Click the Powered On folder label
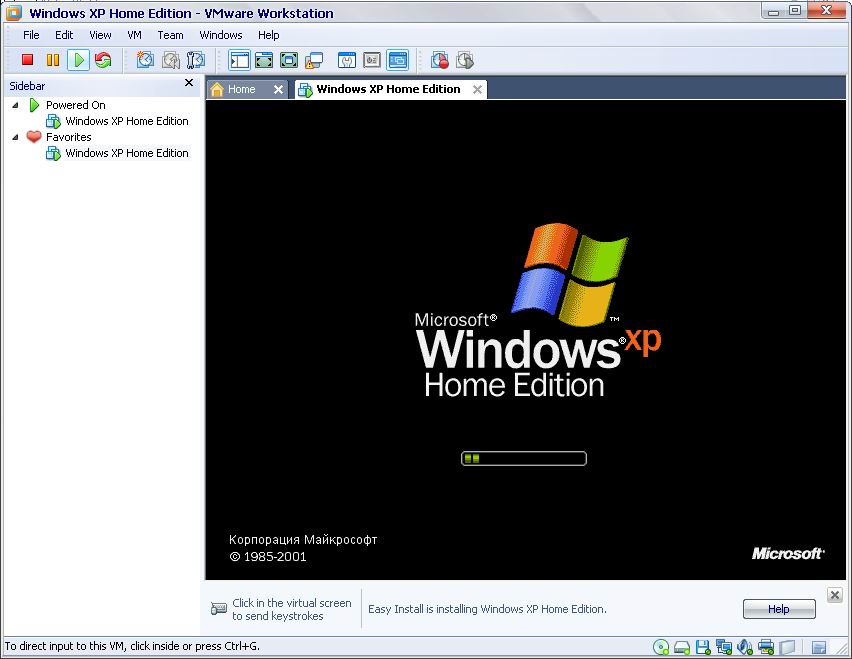Image resolution: width=852 pixels, height=659 pixels. tap(76, 105)
